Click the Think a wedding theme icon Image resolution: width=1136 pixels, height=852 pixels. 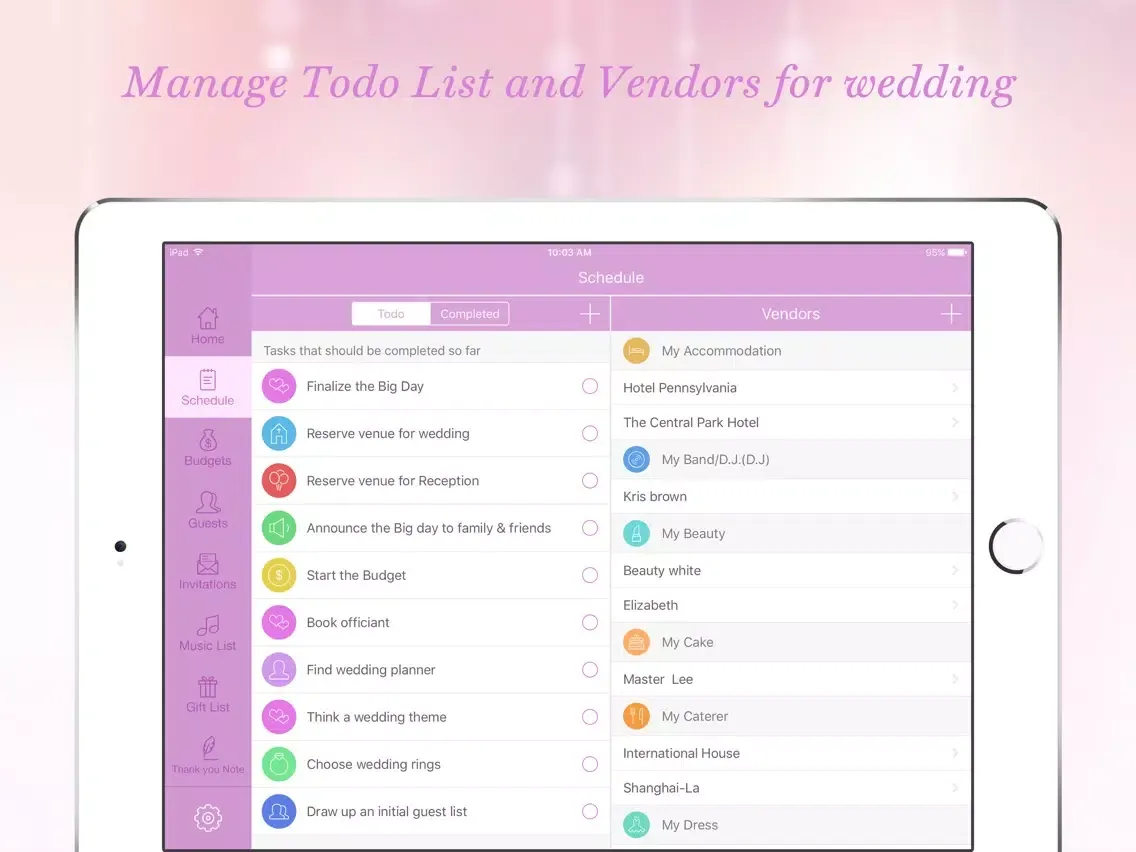[279, 717]
